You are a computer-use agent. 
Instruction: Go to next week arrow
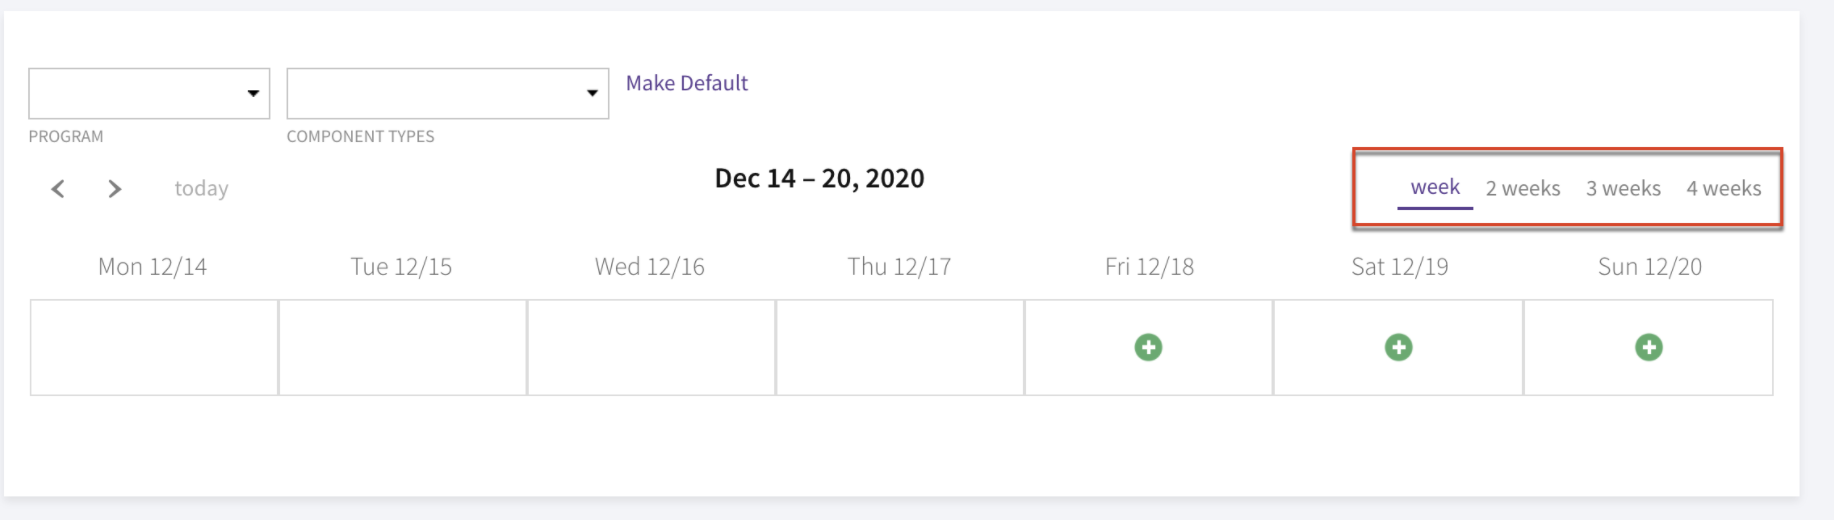[x=114, y=188]
